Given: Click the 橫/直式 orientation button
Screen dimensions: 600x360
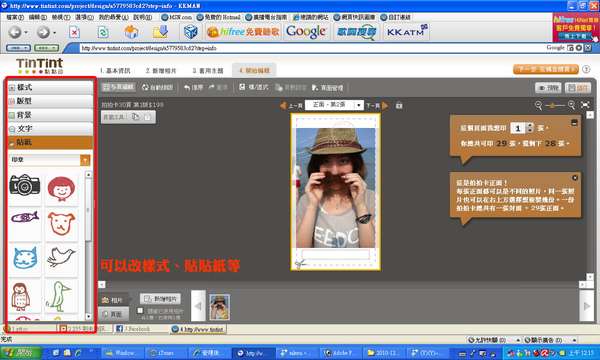Looking at the screenshot, I should 253,88.
